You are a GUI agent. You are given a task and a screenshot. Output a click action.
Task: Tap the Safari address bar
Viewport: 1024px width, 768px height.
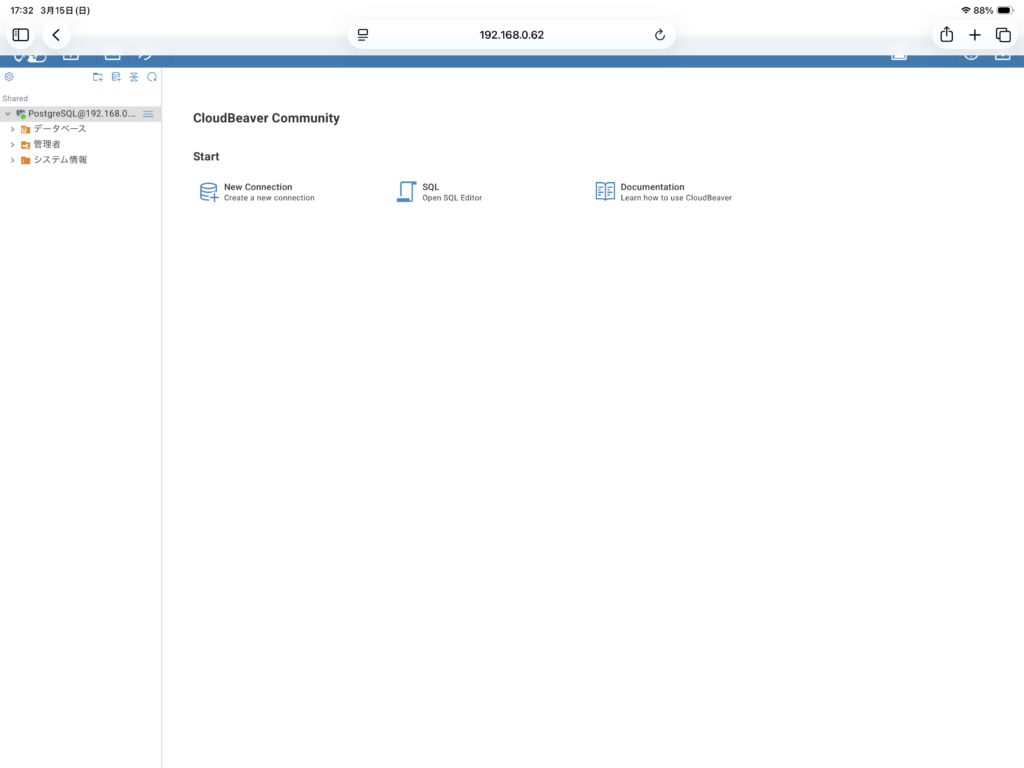coord(511,35)
